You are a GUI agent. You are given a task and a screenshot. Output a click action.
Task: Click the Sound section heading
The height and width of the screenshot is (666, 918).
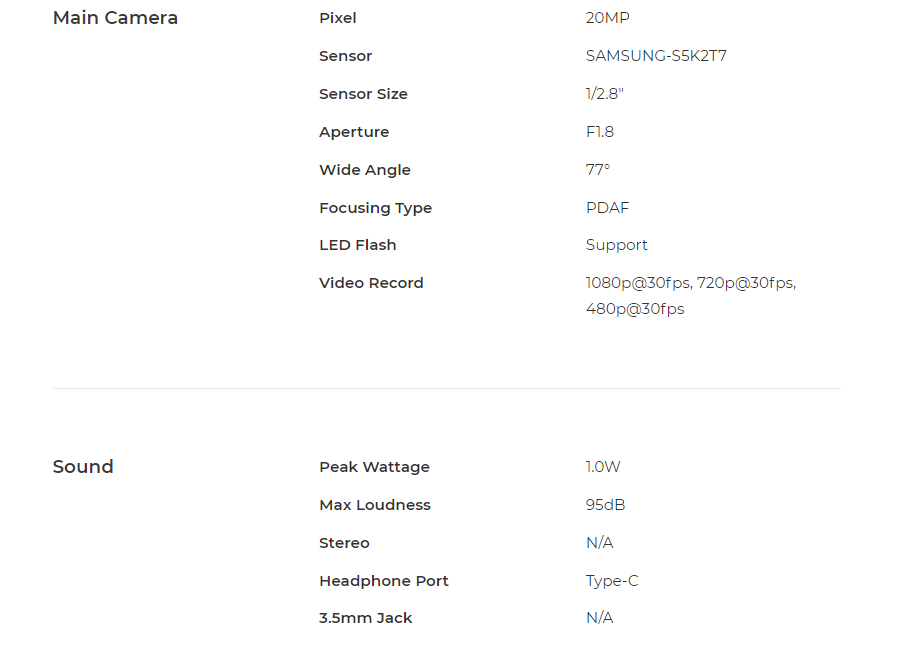[83, 466]
